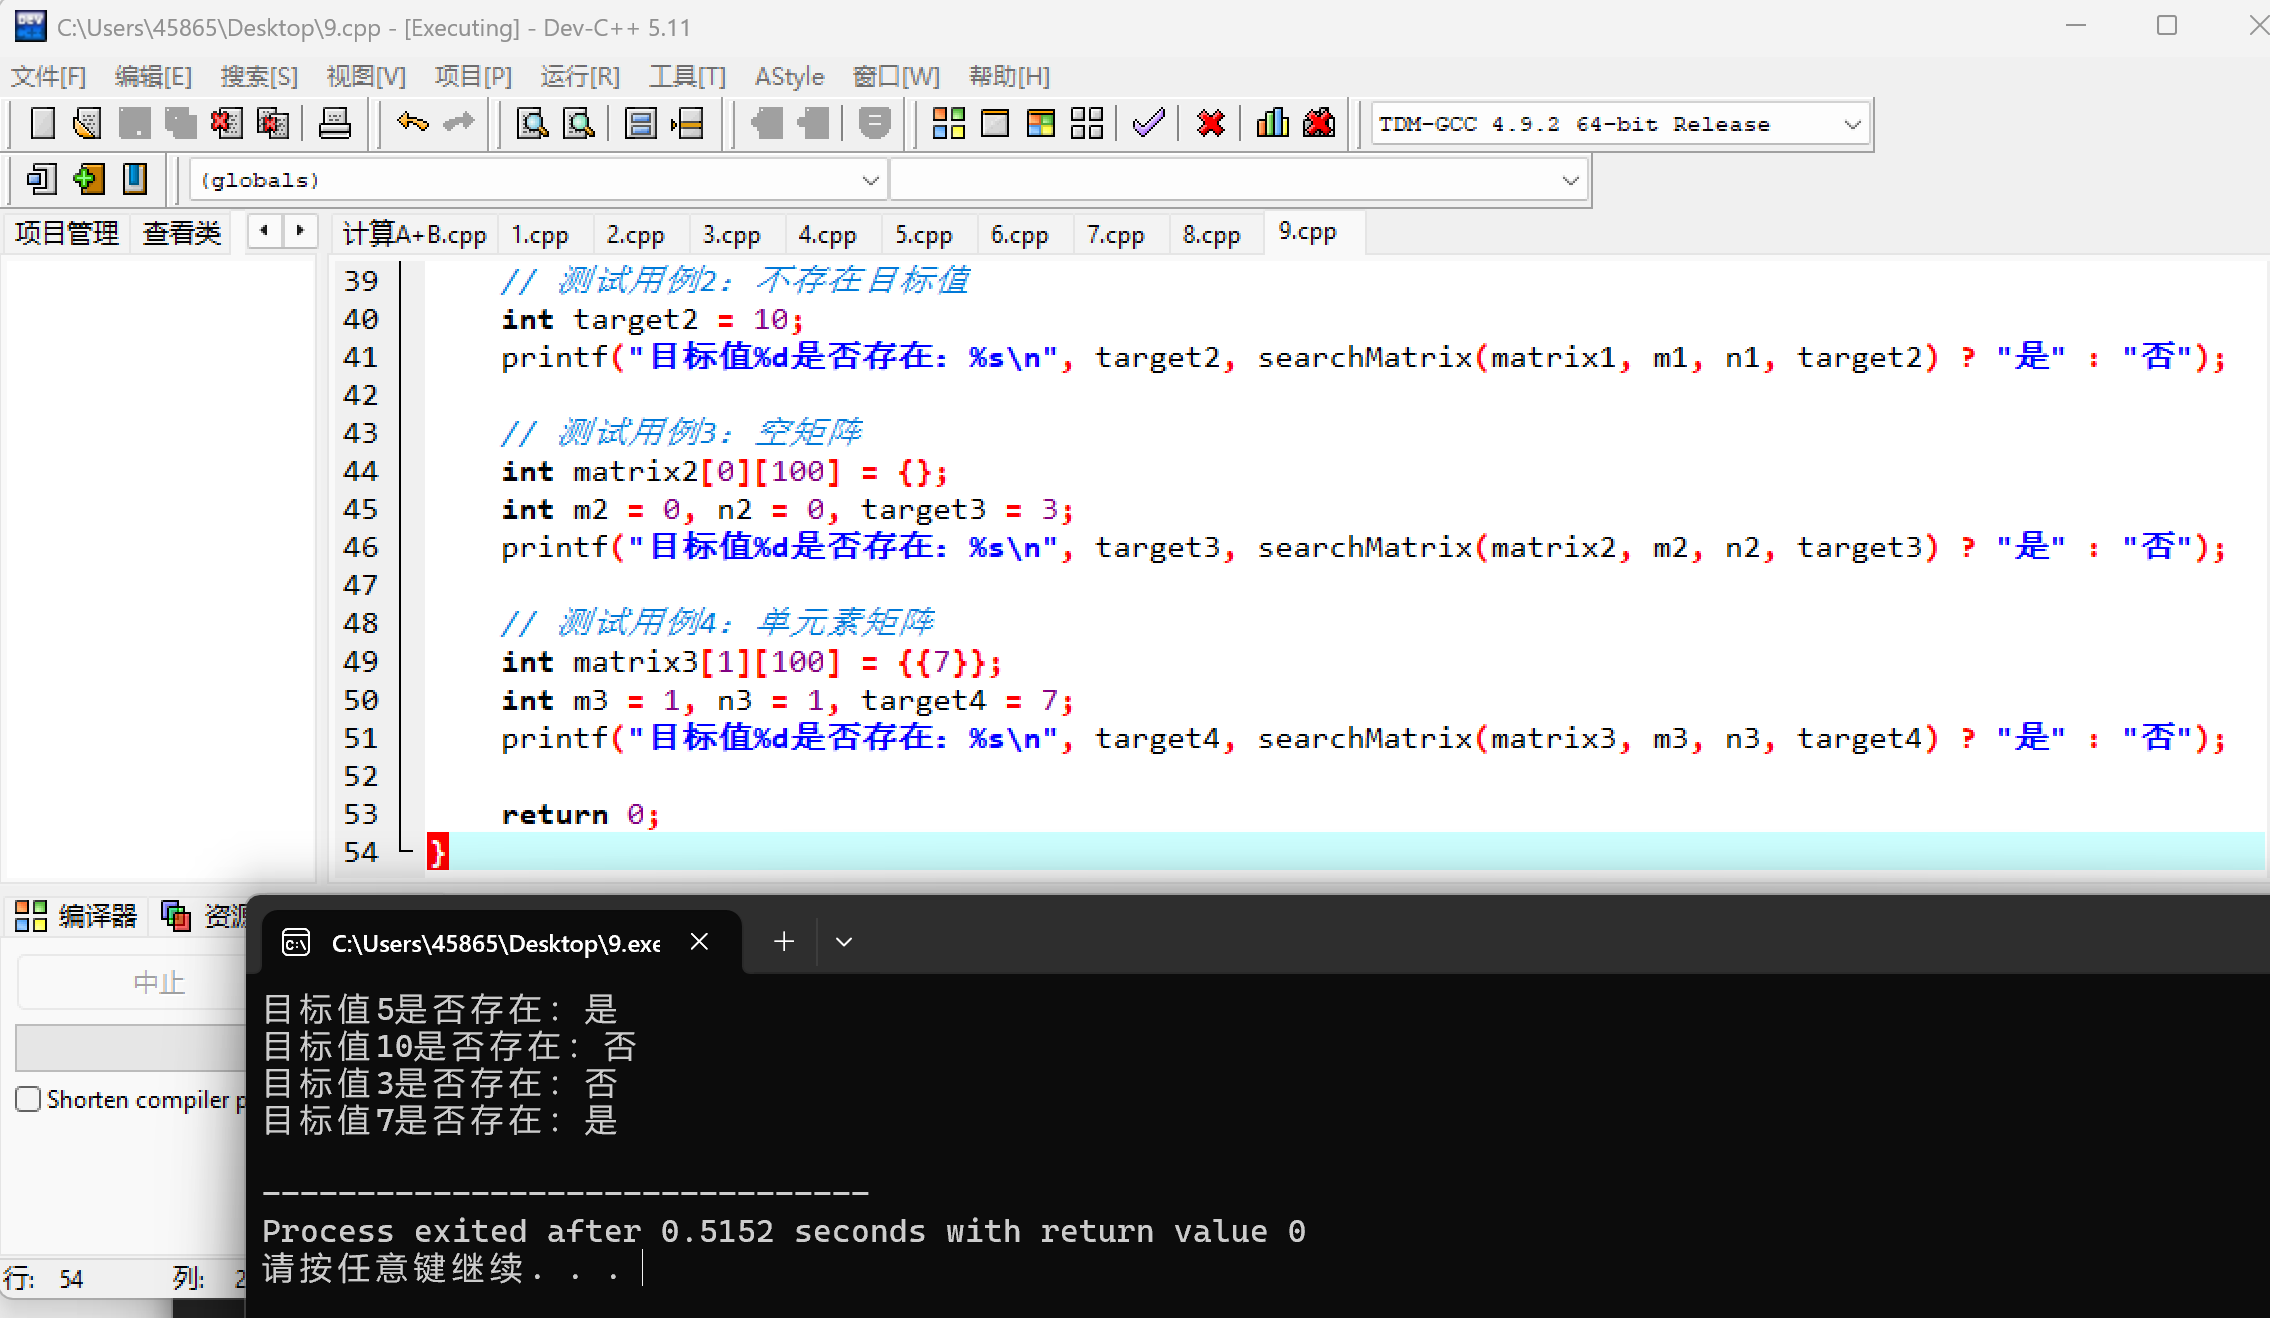This screenshot has width=2270, height=1318.
Task: Click the Undo arrow icon
Action: pyautogui.click(x=412, y=124)
